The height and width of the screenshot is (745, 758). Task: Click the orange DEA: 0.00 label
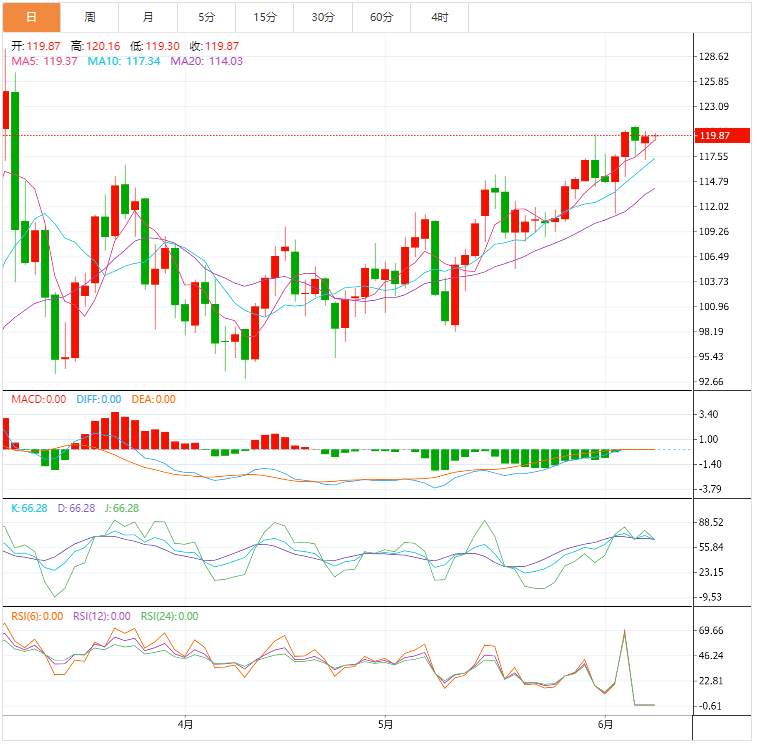pyautogui.click(x=153, y=399)
